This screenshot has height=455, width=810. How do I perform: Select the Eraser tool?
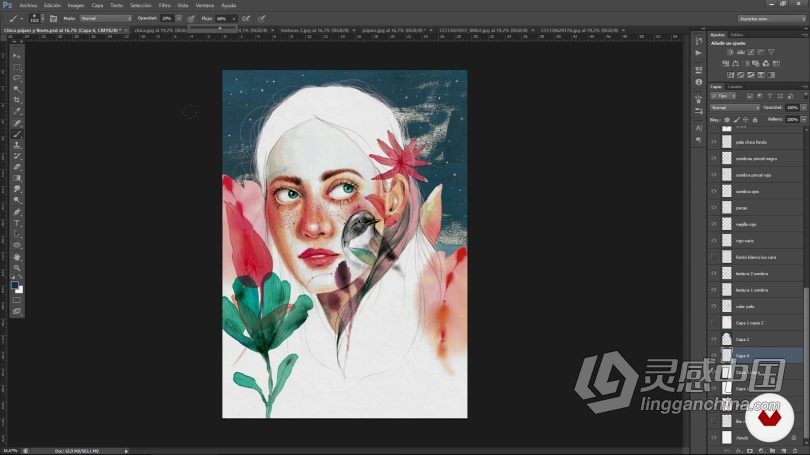point(17,167)
